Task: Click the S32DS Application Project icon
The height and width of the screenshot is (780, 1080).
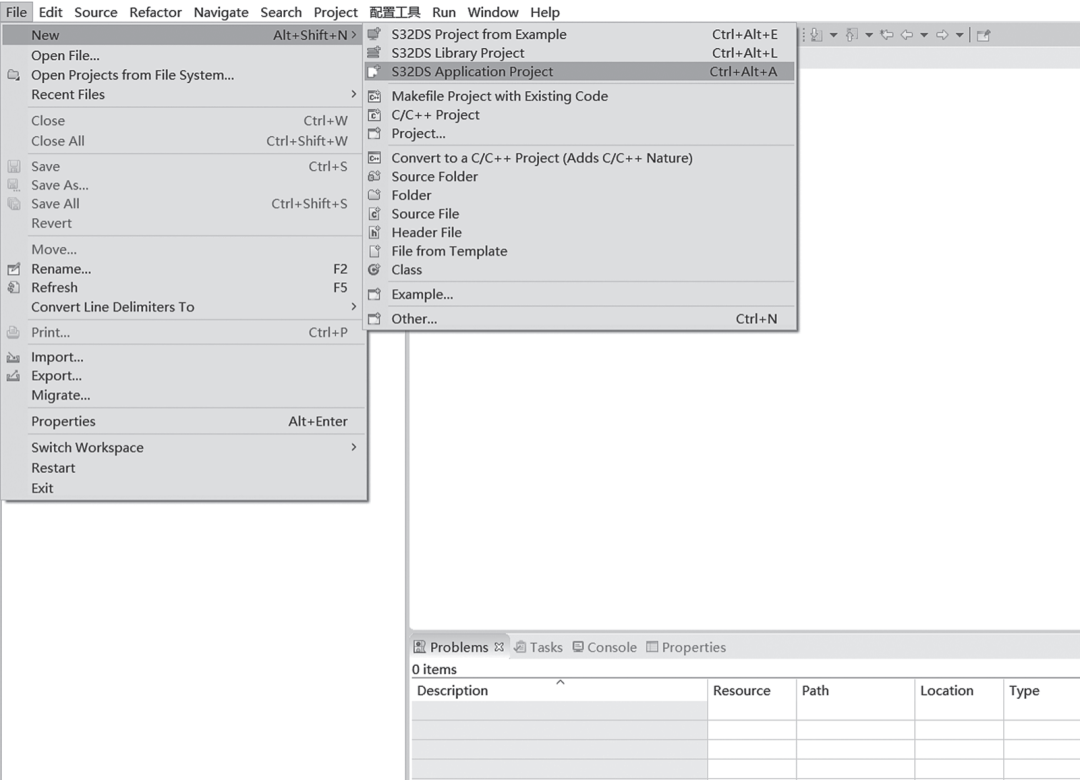Action: [x=374, y=71]
